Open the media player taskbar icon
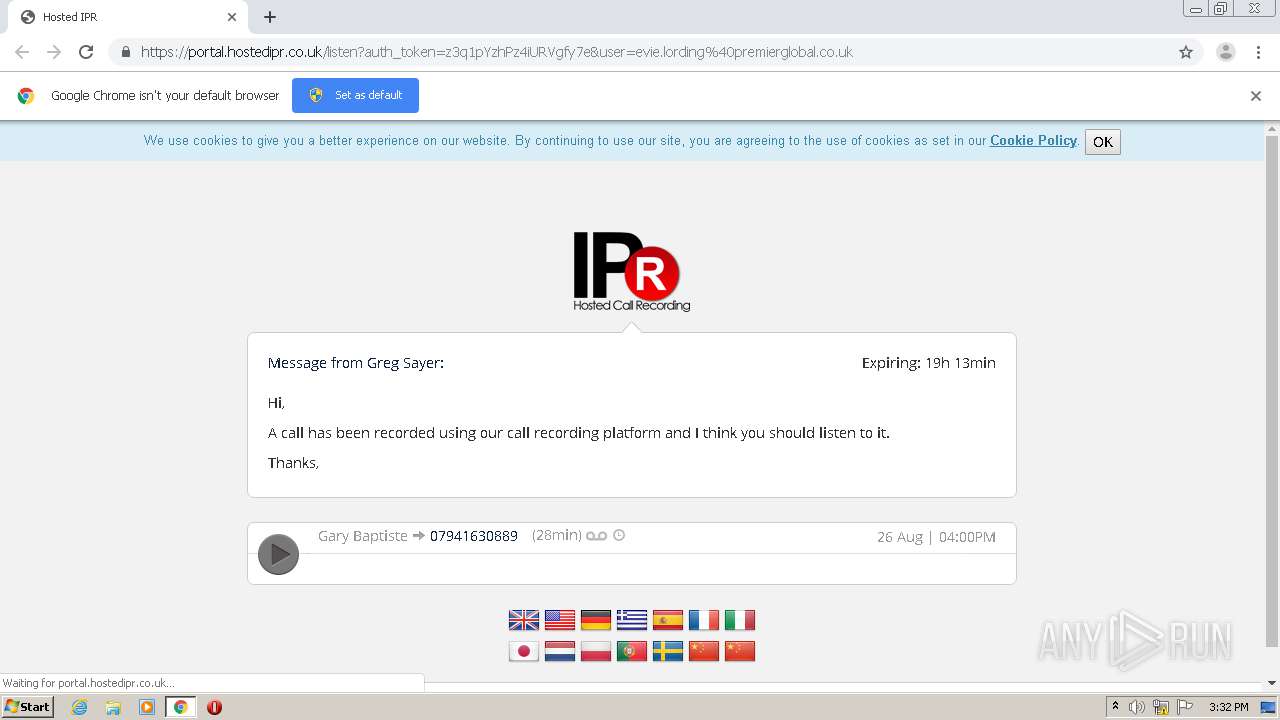The image size is (1280, 720). [147, 707]
